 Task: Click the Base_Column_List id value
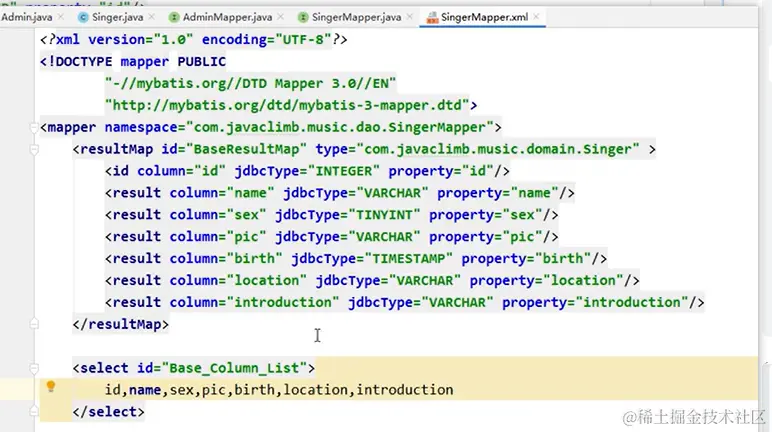[234, 368]
